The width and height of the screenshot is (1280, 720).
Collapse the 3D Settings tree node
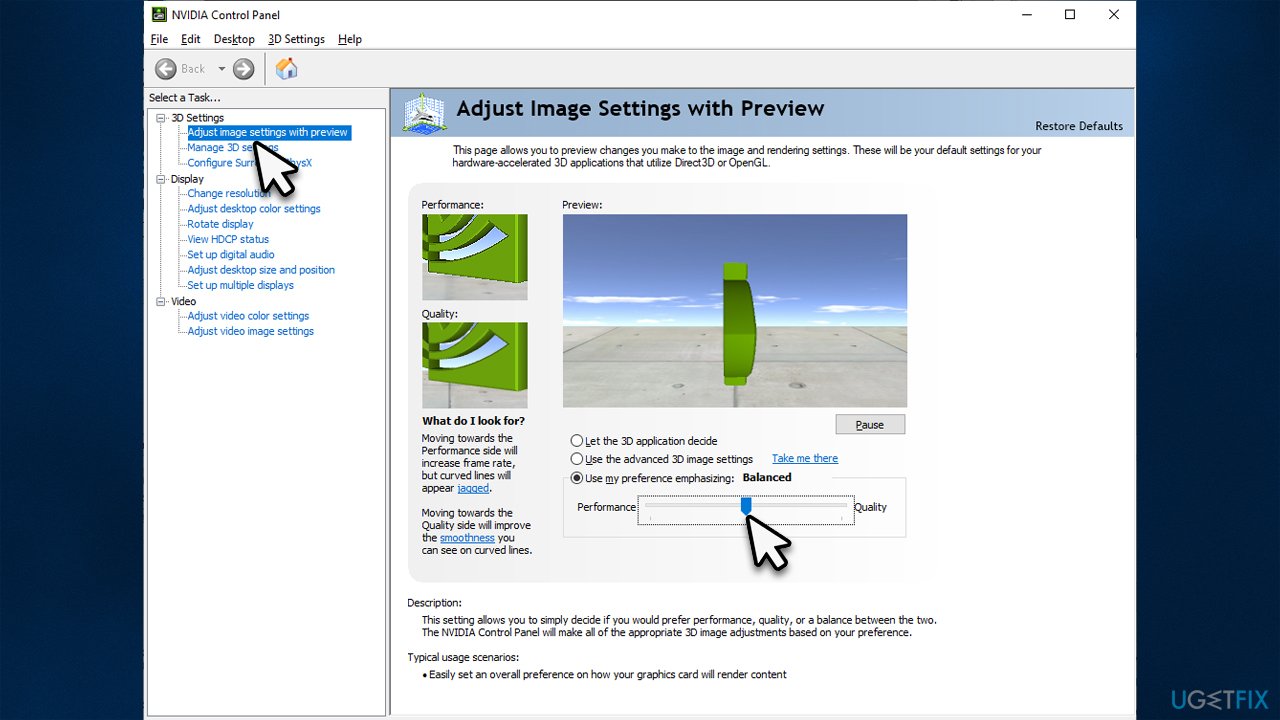161,118
